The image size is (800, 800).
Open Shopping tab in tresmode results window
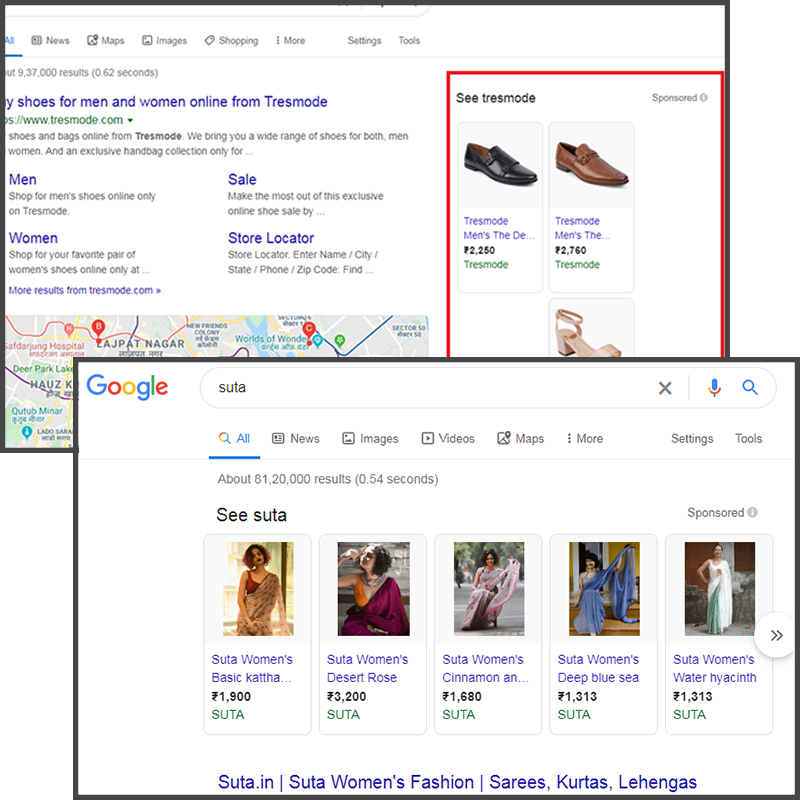pyautogui.click(x=231, y=40)
